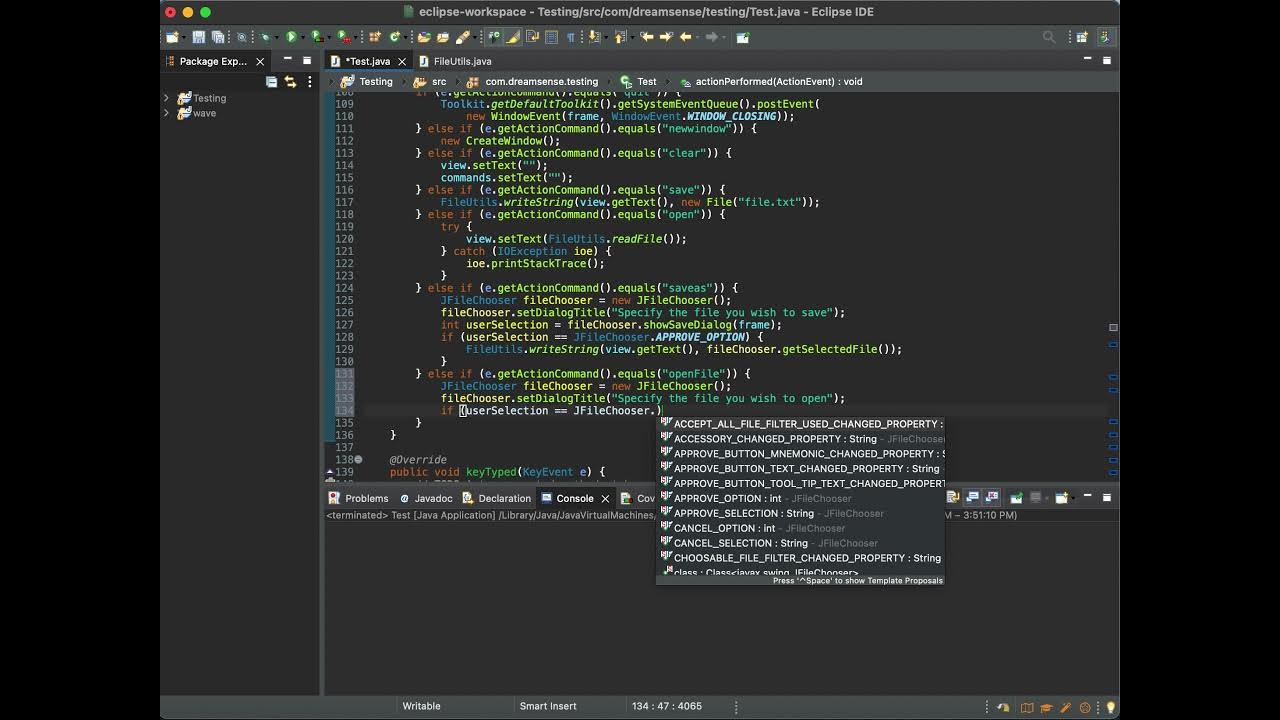
Task: Toggle the highlighter Word Wrap button
Action: [512, 37]
